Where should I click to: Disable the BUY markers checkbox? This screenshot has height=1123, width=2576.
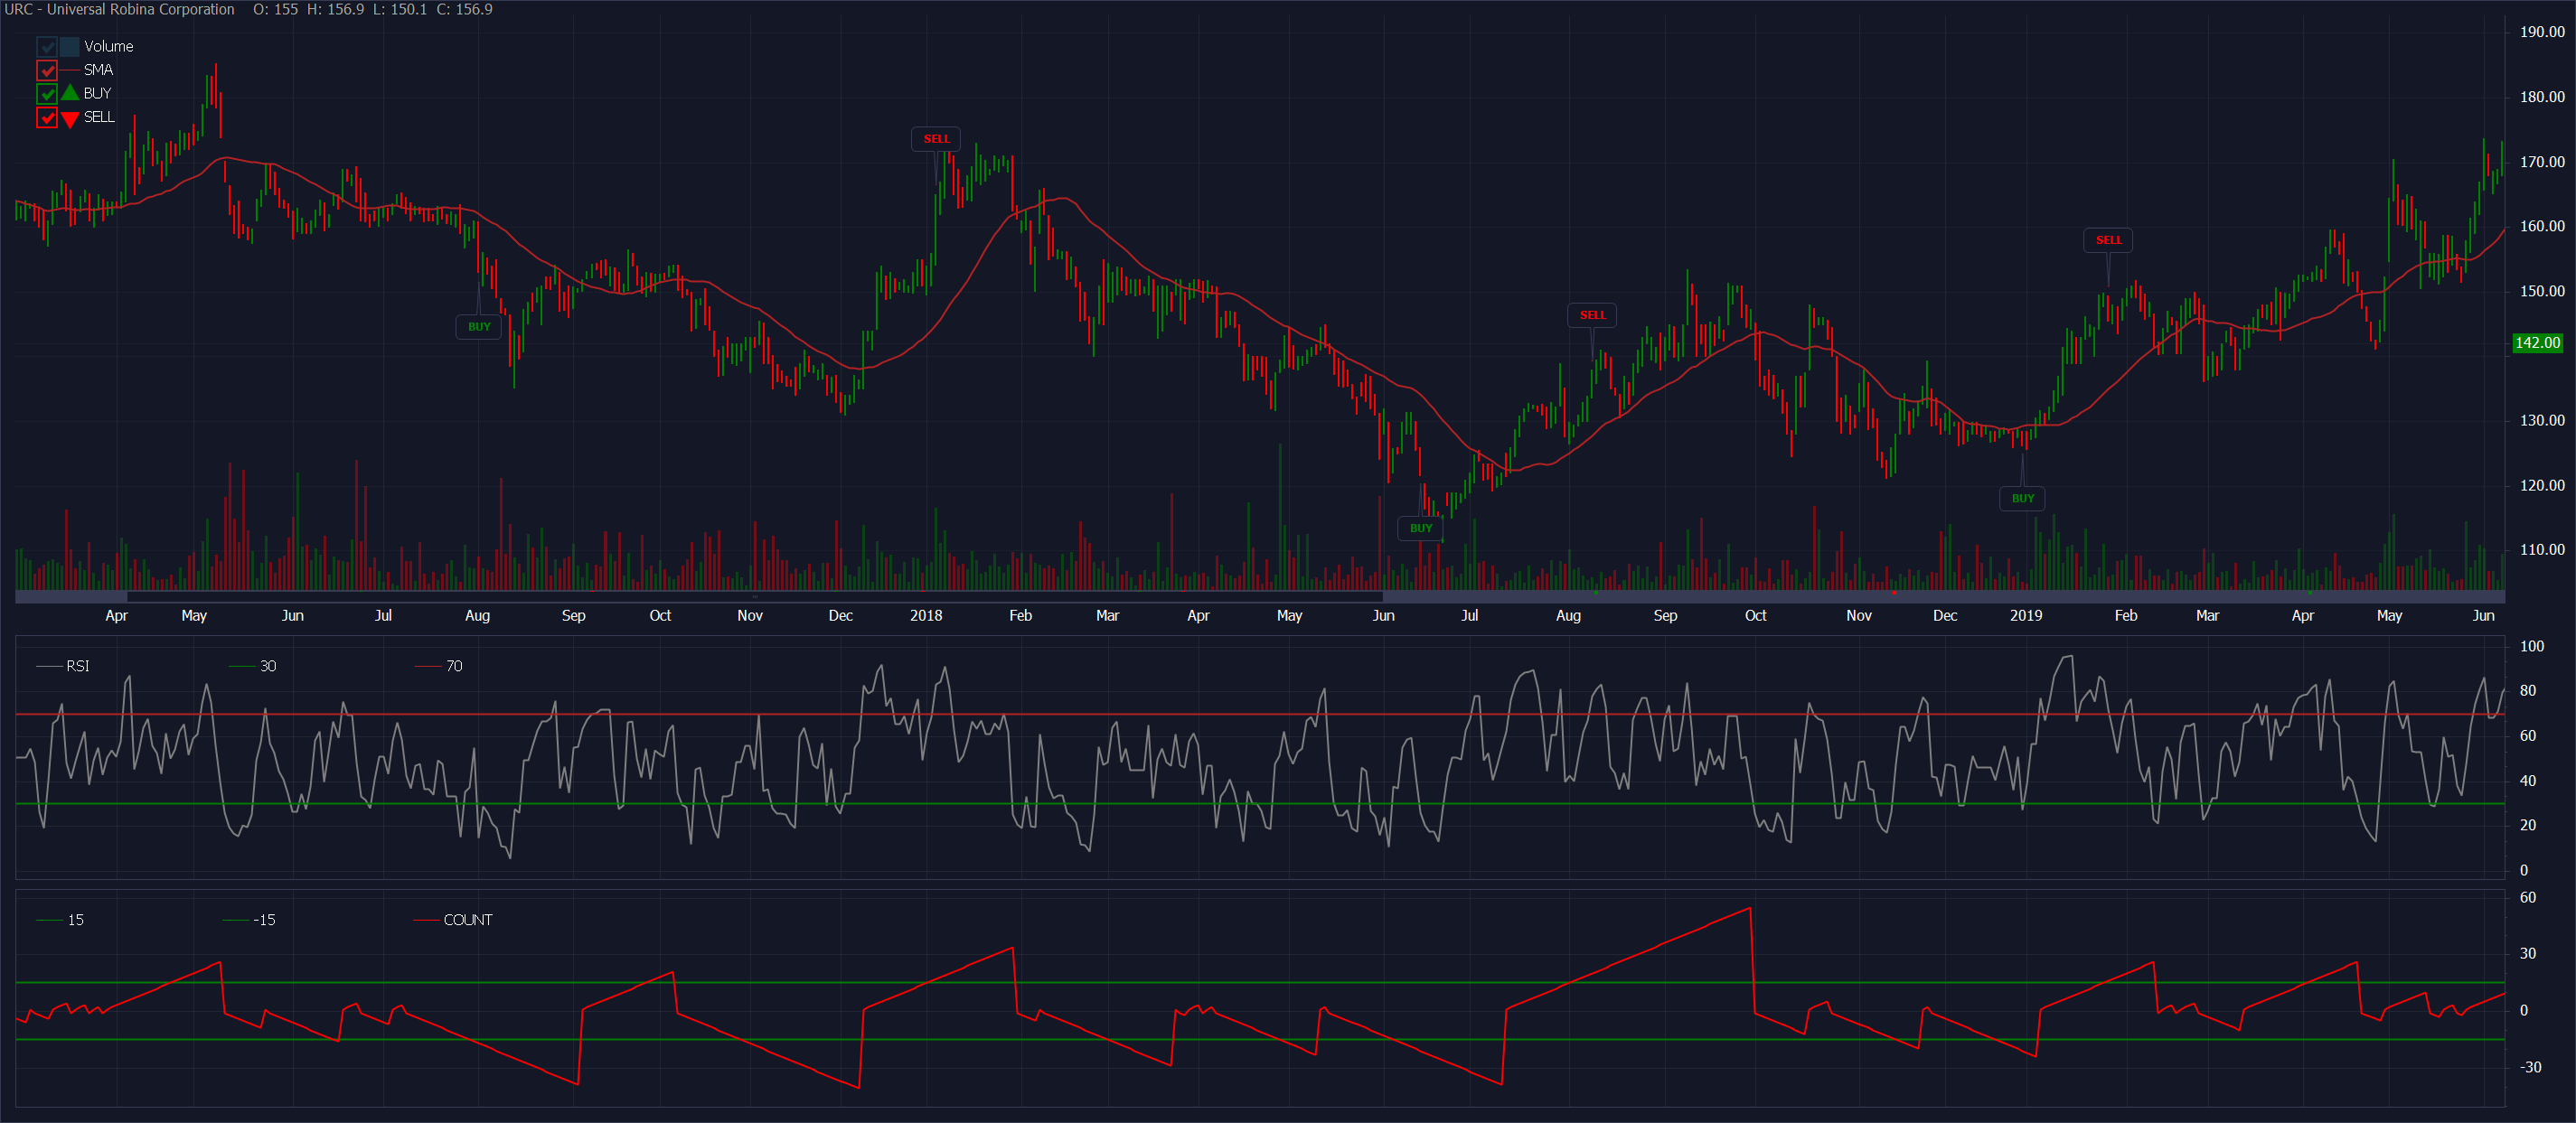point(47,94)
